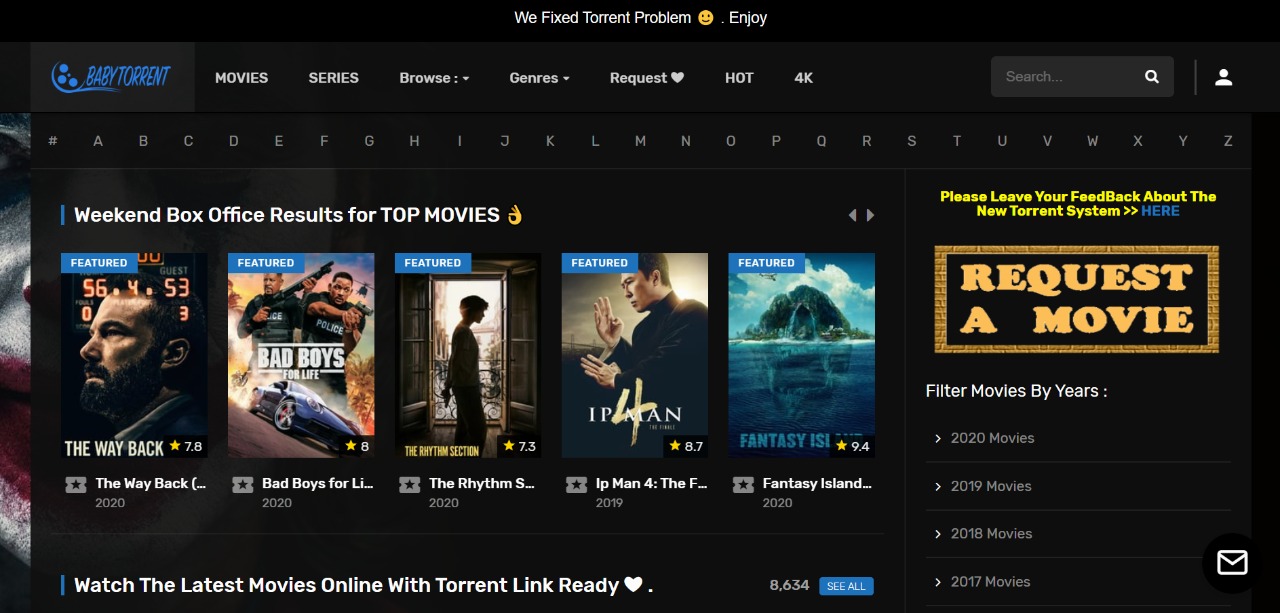Click Bad Boys for Life title link
This screenshot has height=613, width=1280.
[x=318, y=483]
